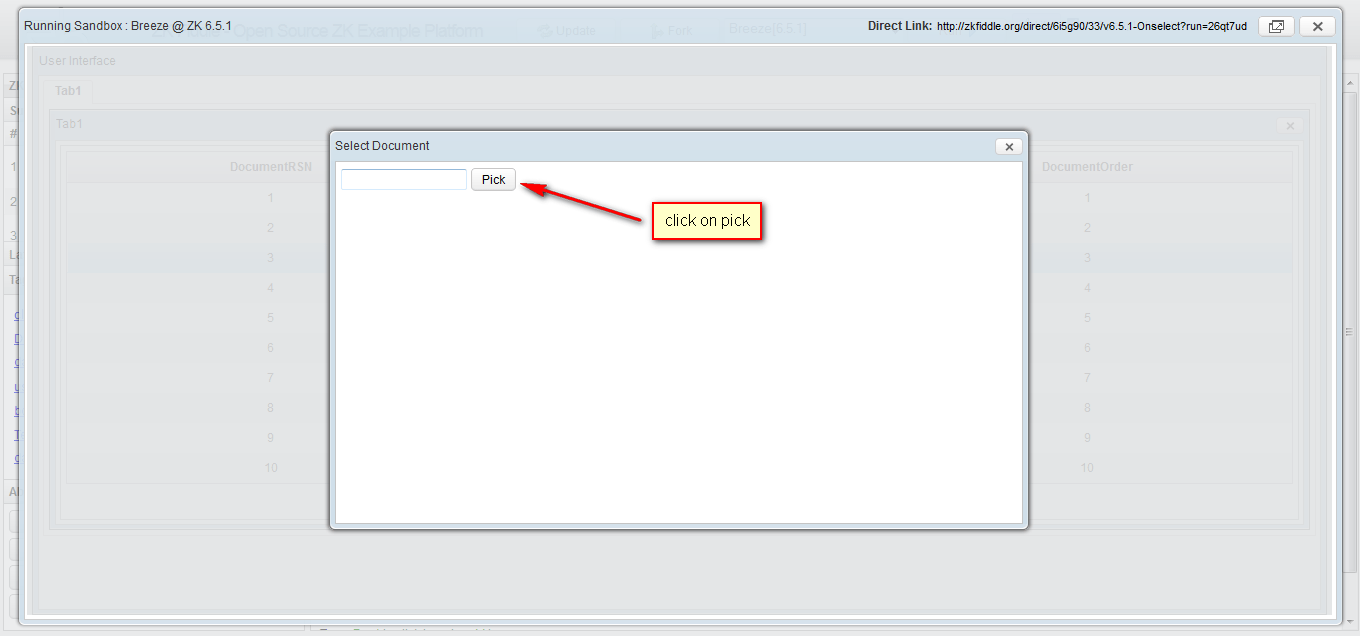This screenshot has width=1360, height=636.
Task: Select the inner Tab1 tab header
Action: (69, 123)
